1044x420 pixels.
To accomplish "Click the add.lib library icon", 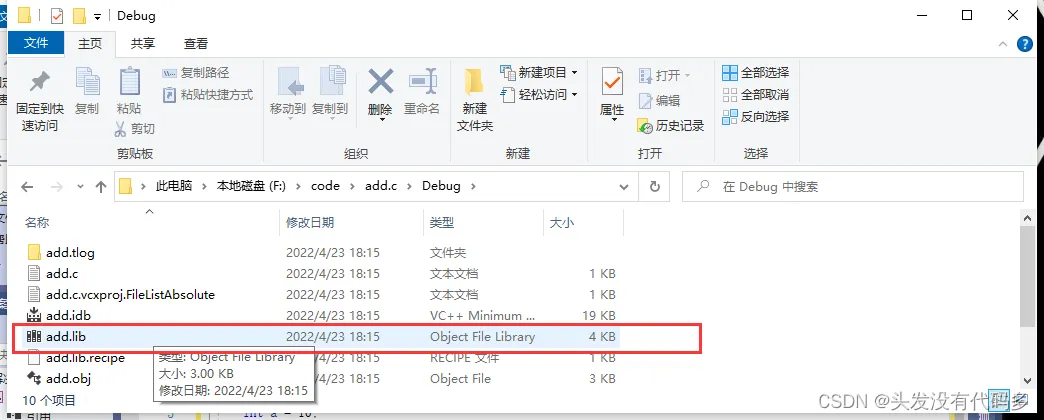I will (x=34, y=337).
